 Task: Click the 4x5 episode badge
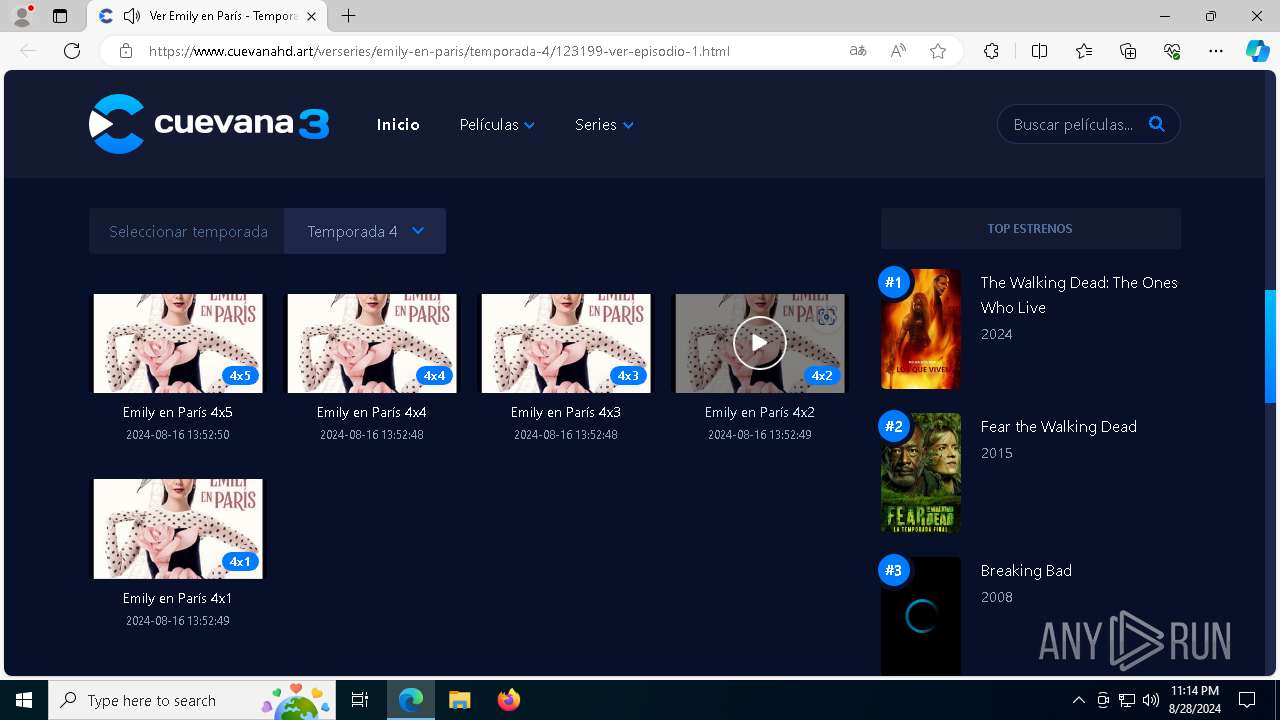240,376
